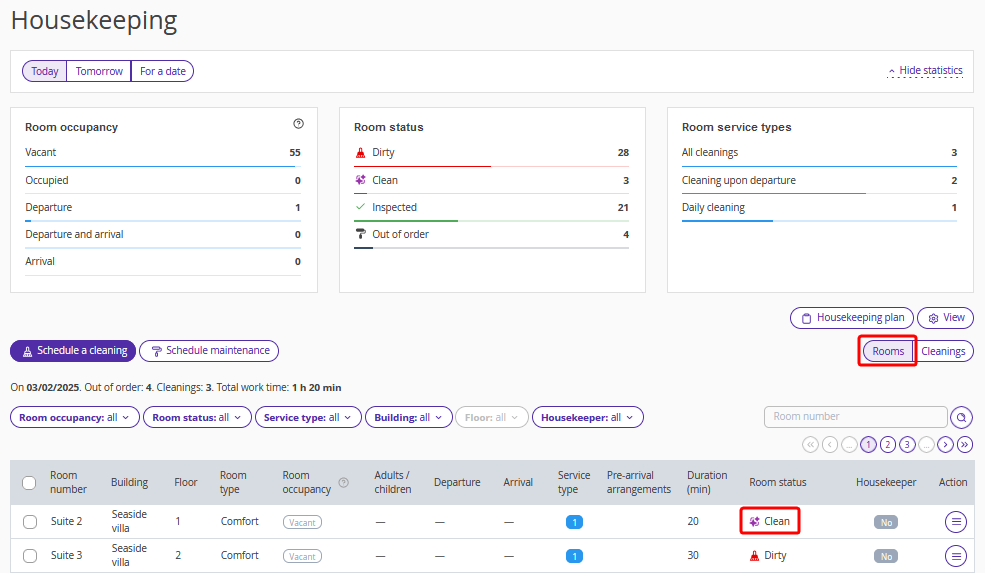985x573 pixels.
Task: Click help icon in Room occupancy column header
Action: tap(344, 483)
